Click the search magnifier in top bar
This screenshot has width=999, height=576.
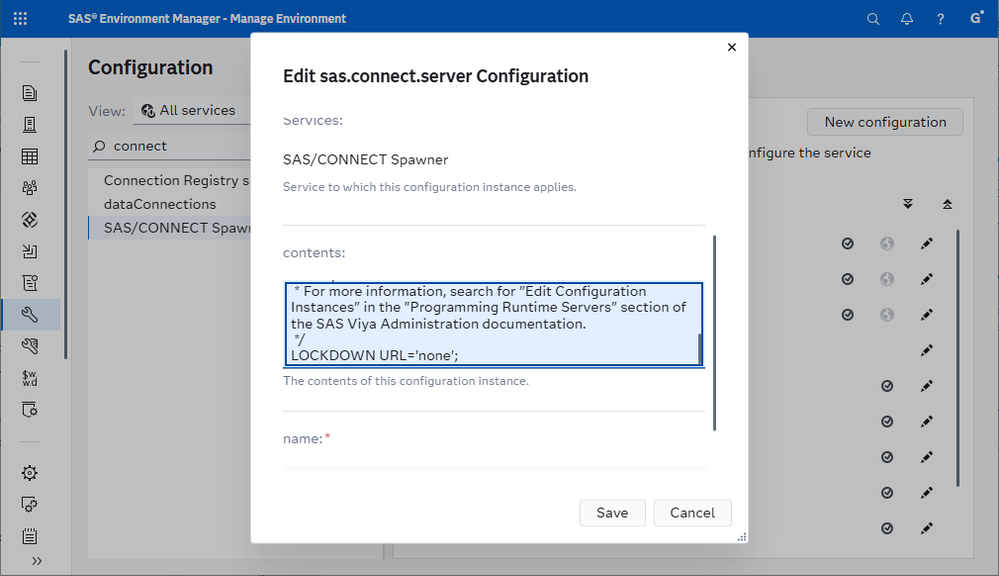873,19
